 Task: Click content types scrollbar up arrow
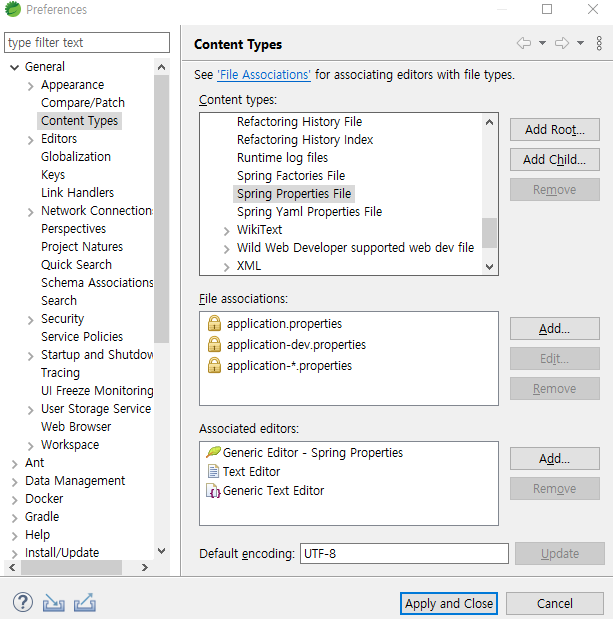(x=489, y=122)
